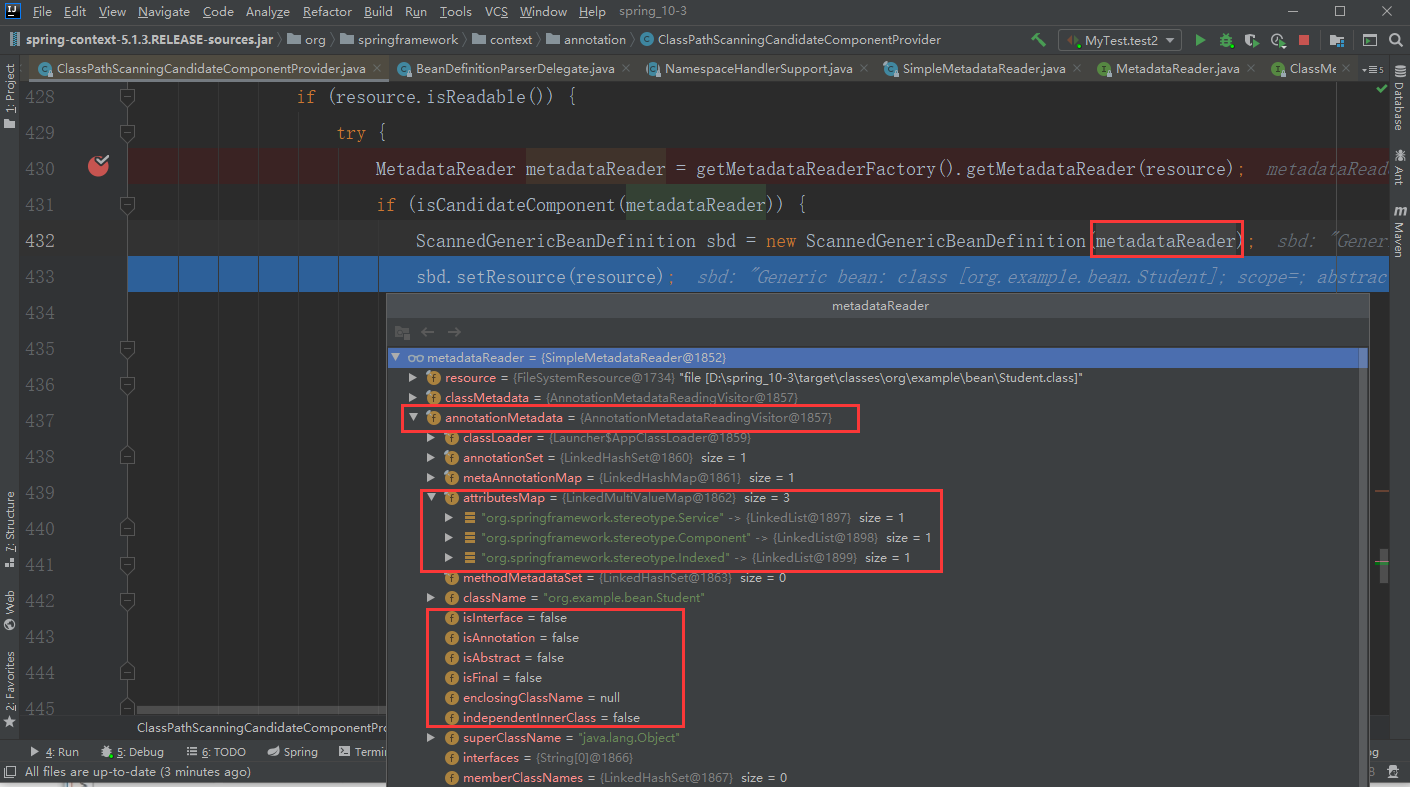Open the Web tool window
The image size is (1410, 787).
tap(10, 609)
